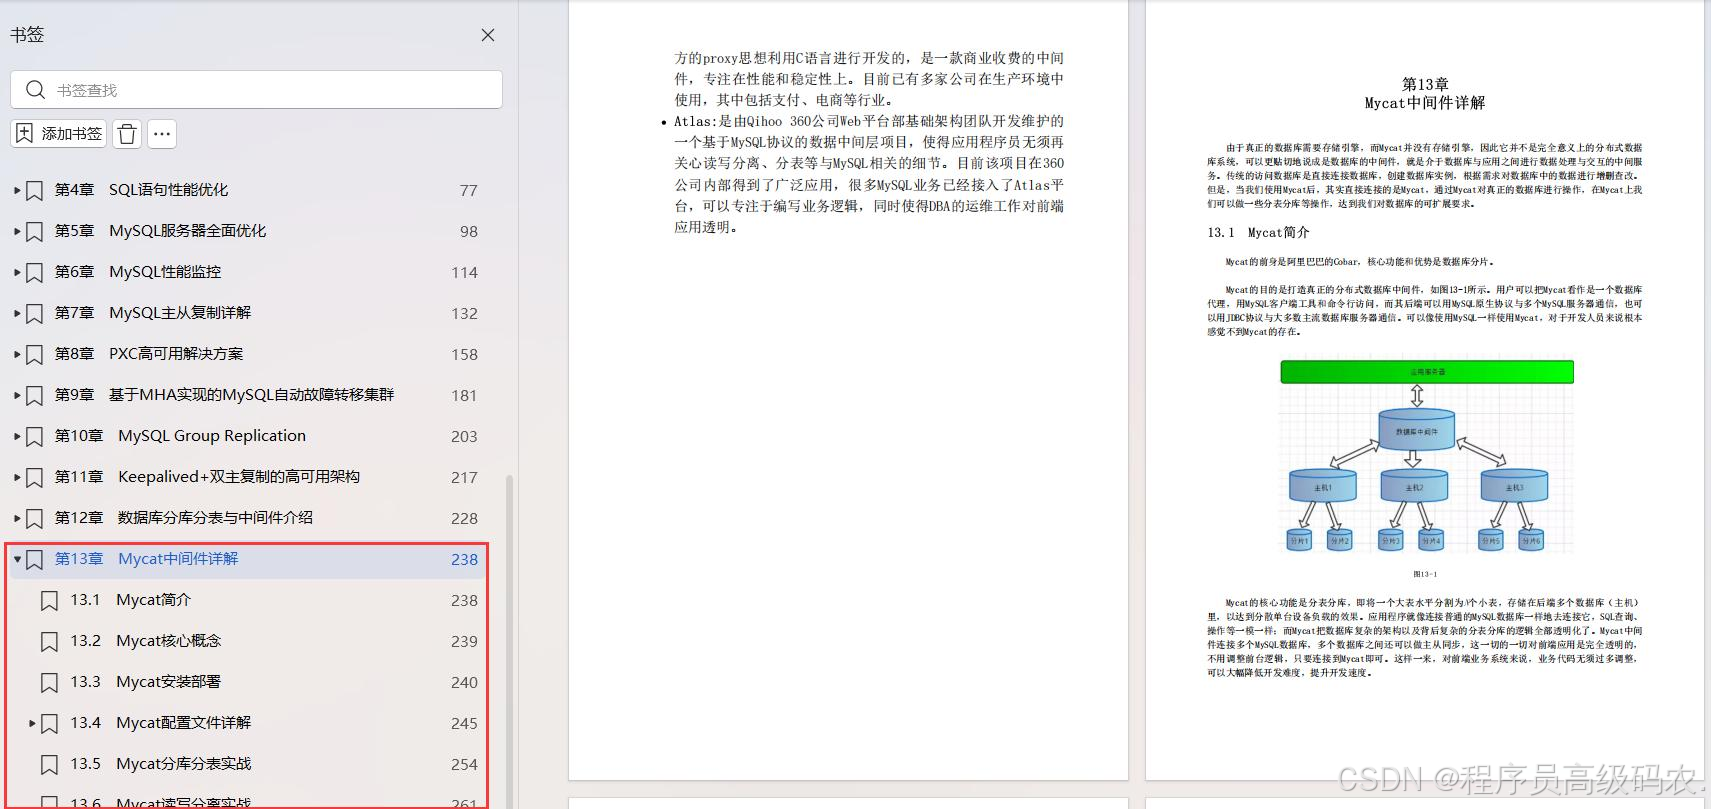The image size is (1711, 809).
Task: Select bookmark 第13章 Mycat中间件详解
Action: [146, 559]
